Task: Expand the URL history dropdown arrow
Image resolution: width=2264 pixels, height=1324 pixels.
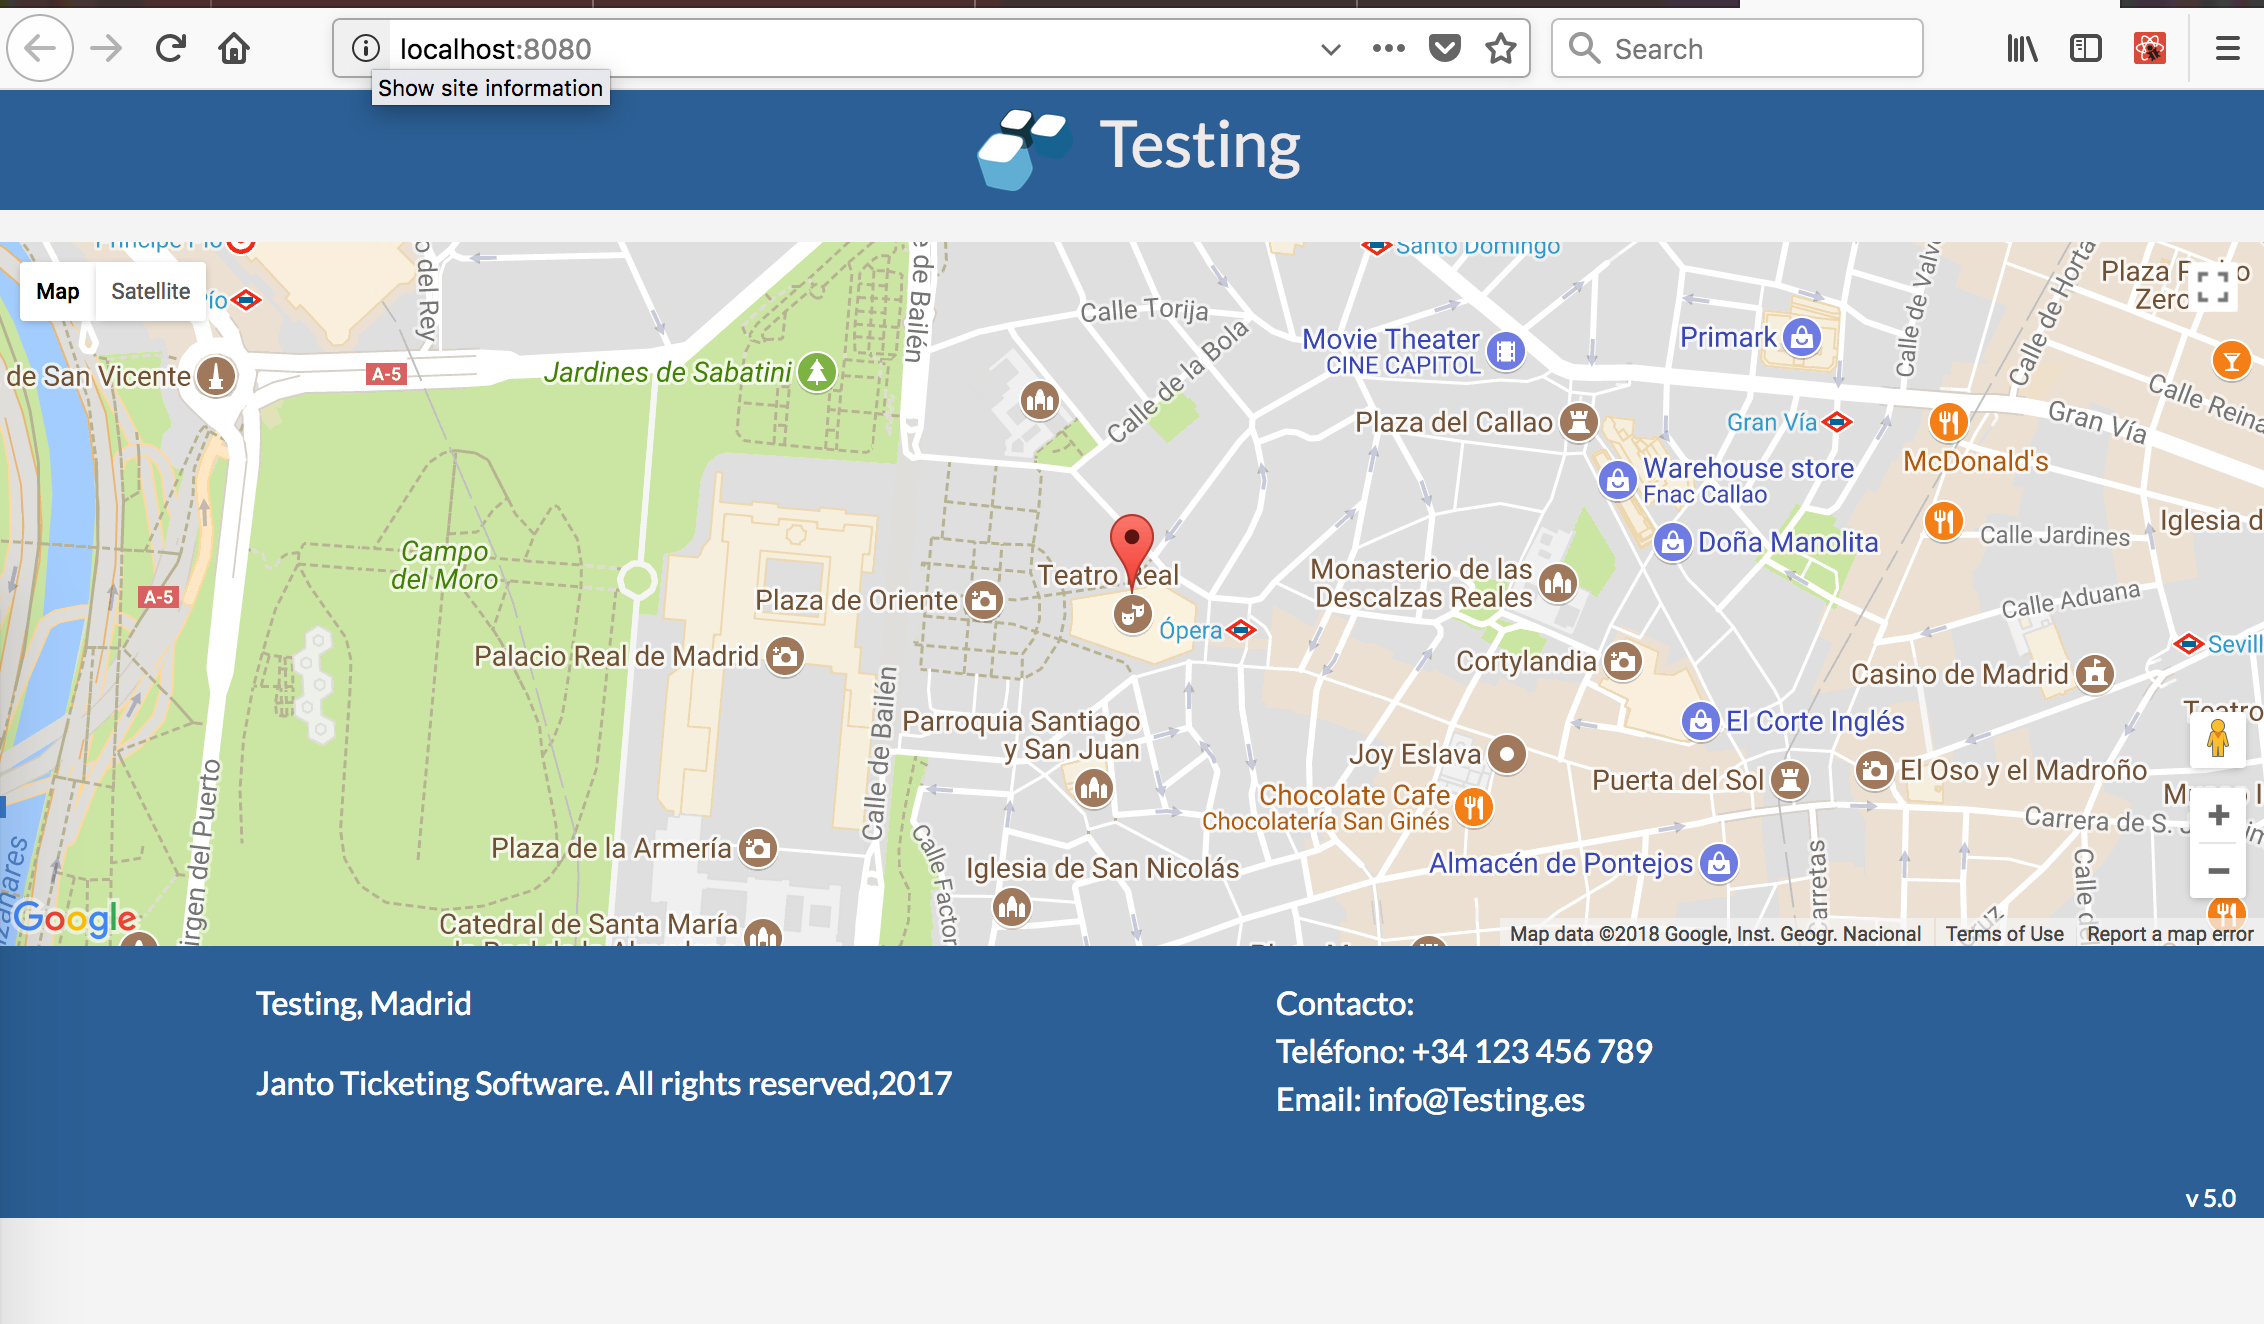Action: click(x=1330, y=49)
